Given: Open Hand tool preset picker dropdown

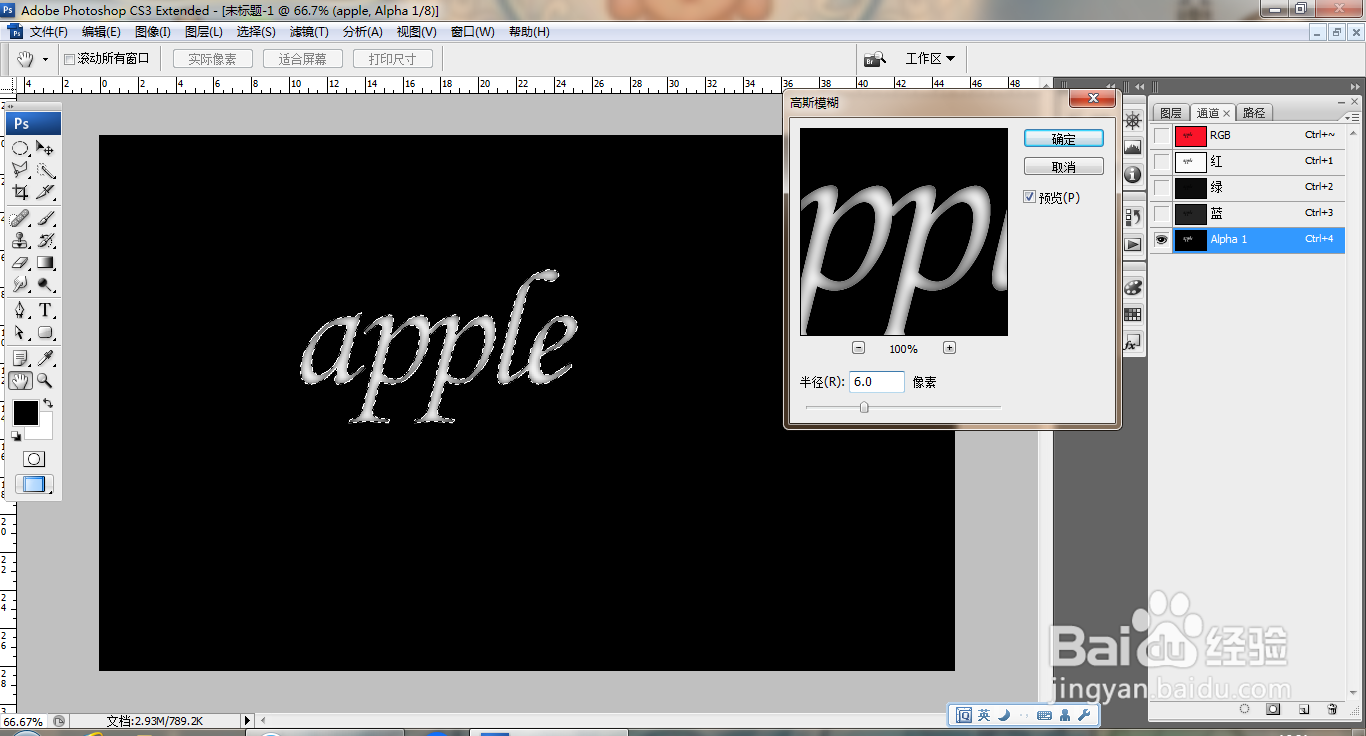Looking at the screenshot, I should click(45, 60).
